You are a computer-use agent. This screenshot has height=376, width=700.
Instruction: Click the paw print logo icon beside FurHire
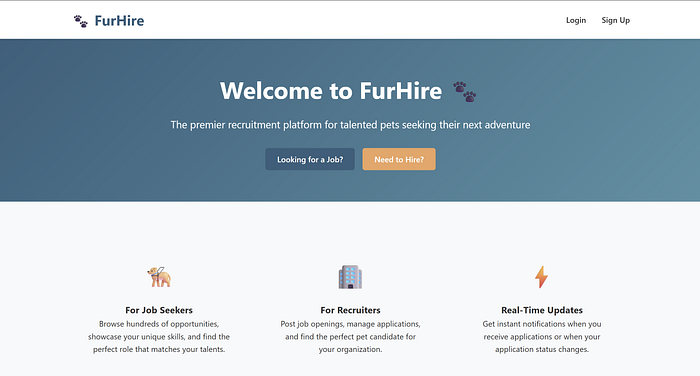[x=81, y=21]
